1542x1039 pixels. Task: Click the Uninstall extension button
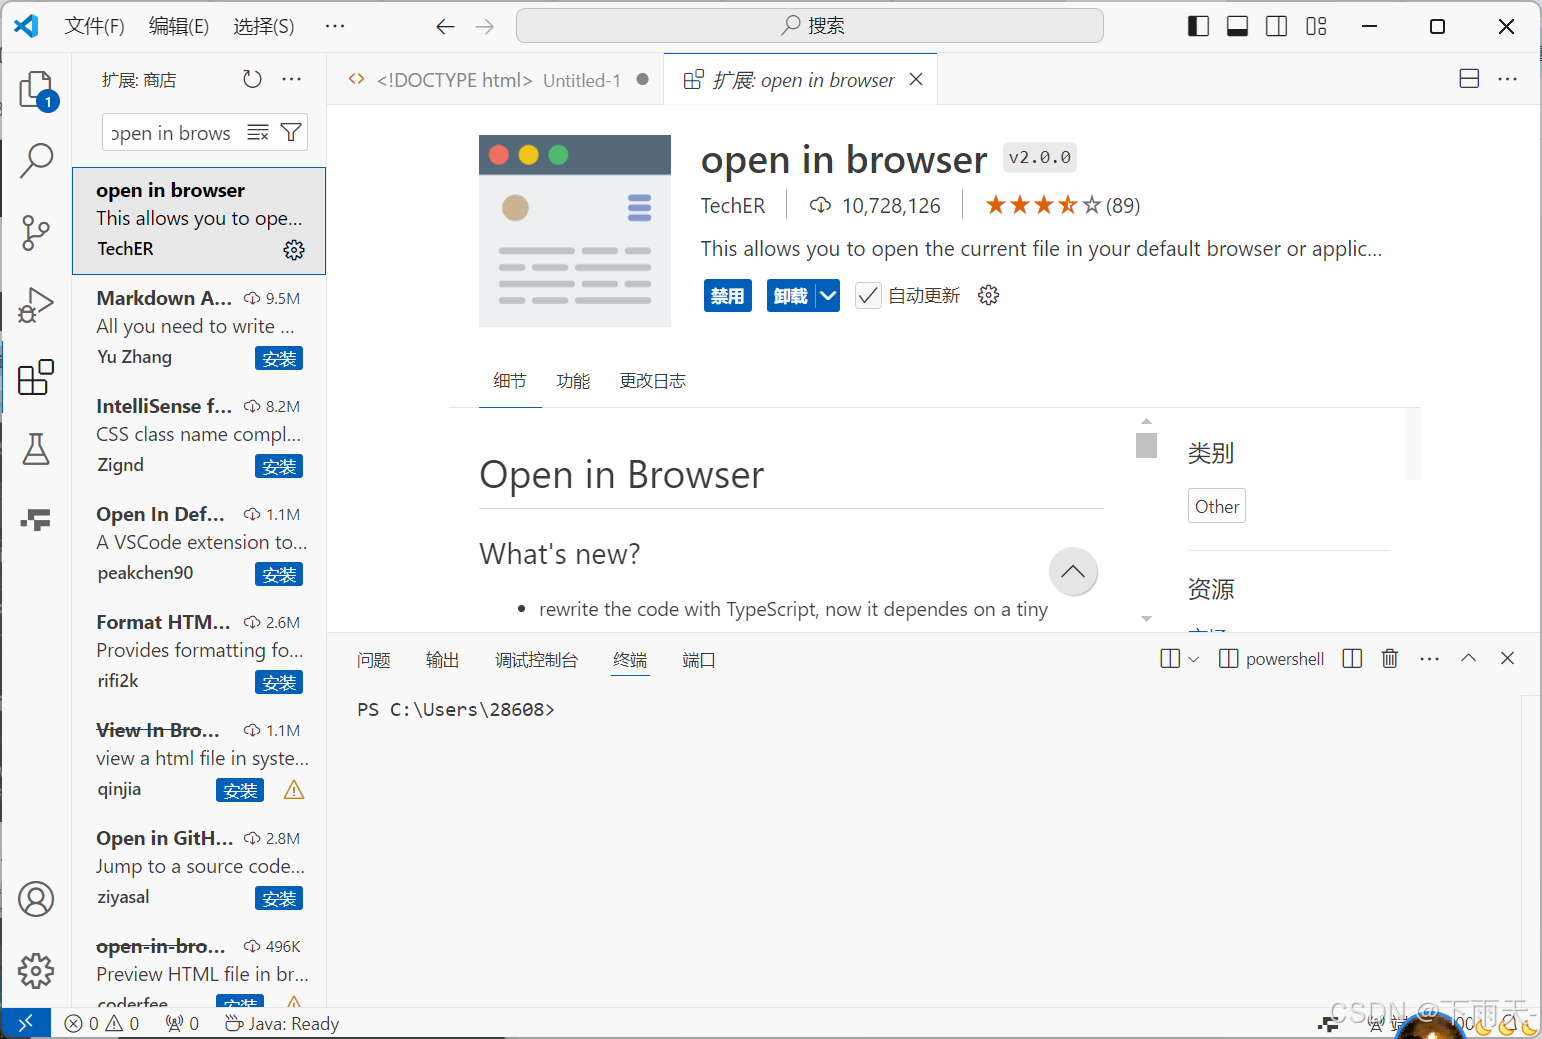point(791,296)
